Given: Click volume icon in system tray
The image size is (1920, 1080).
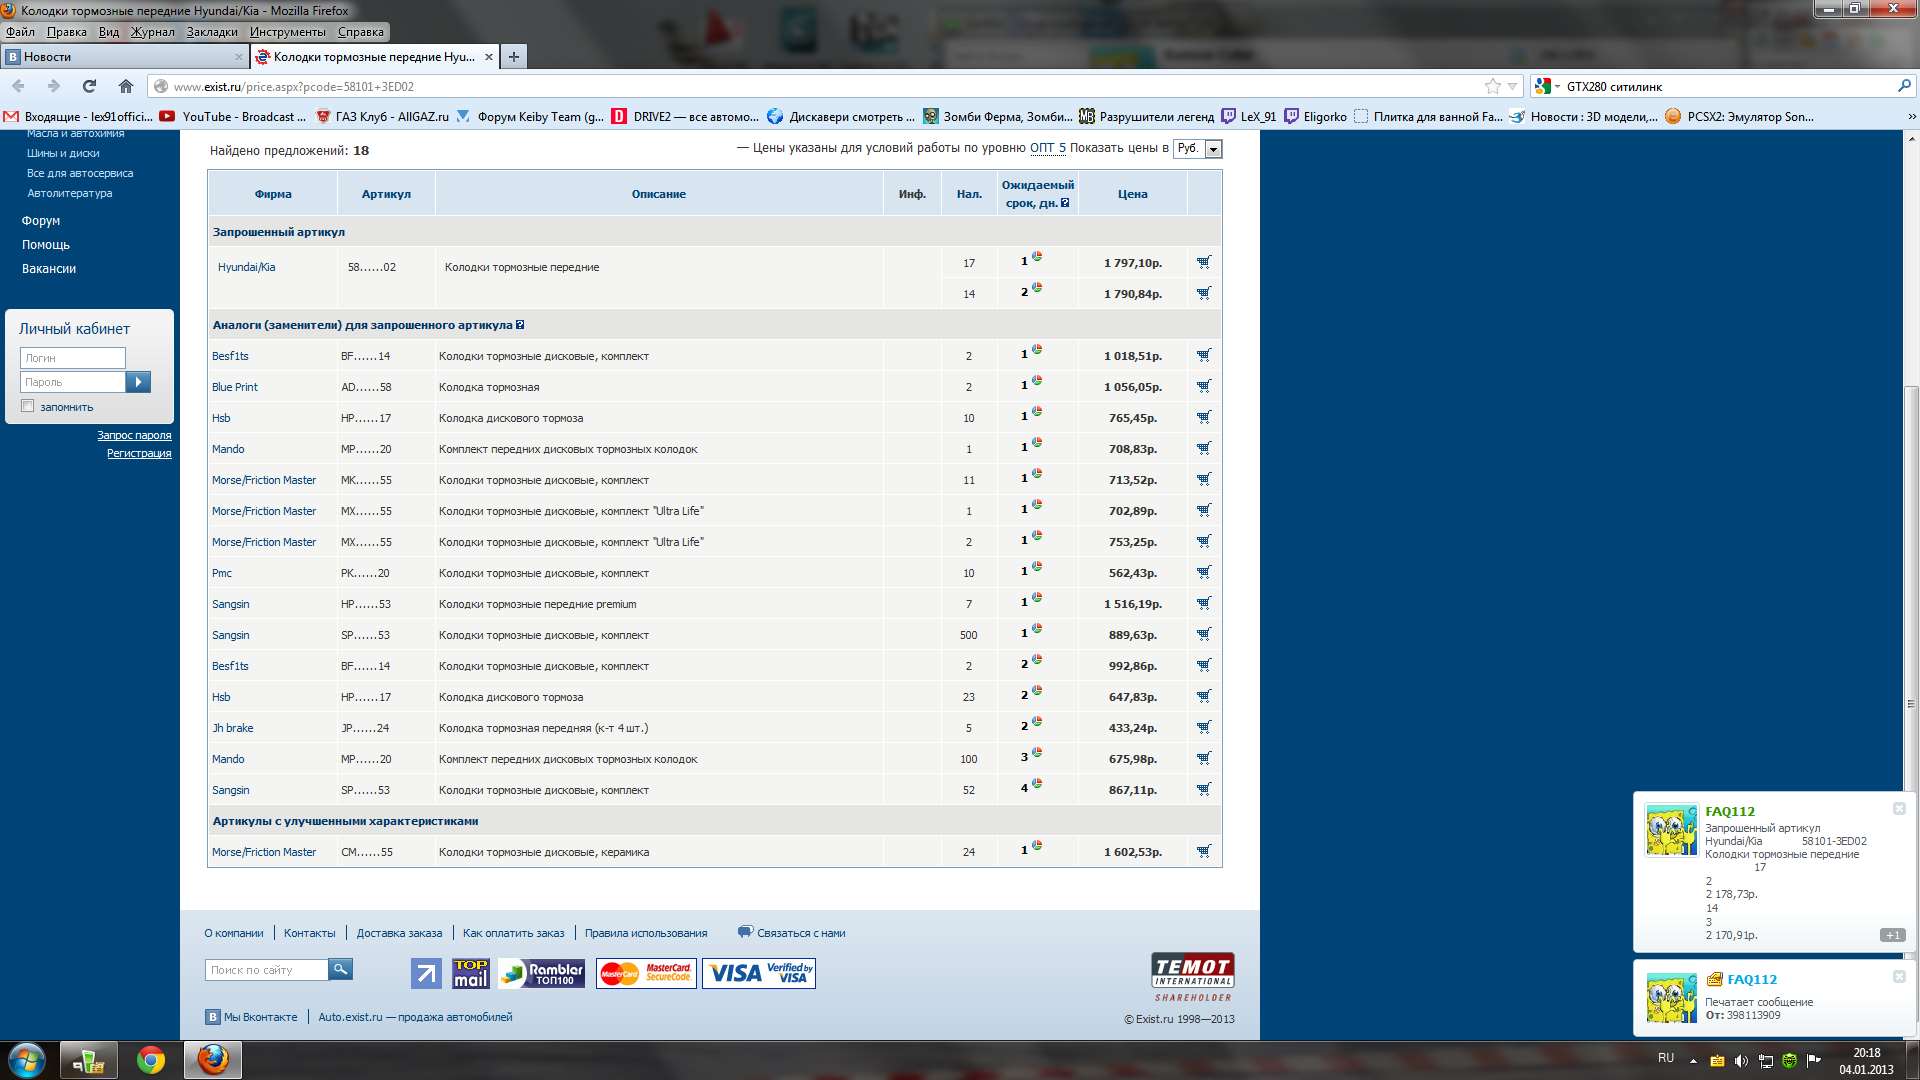Looking at the screenshot, I should coord(1741,1061).
